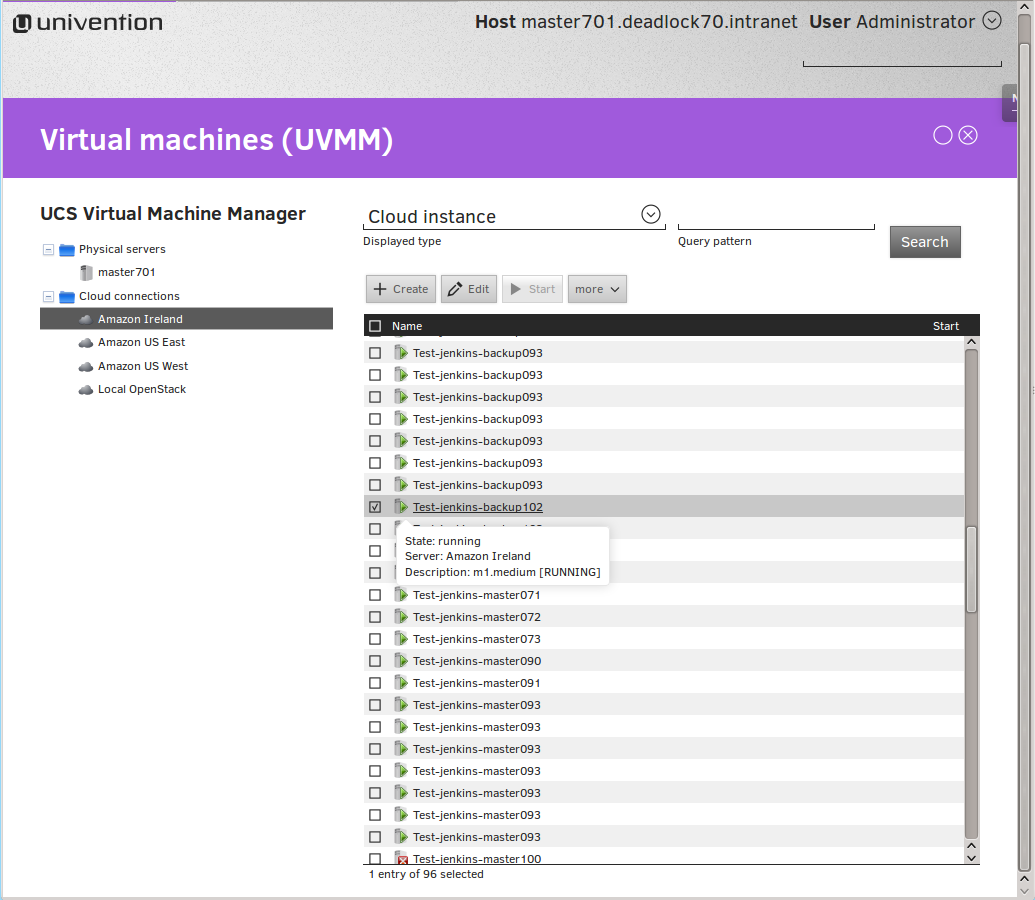Click the Physical servers folder icon
This screenshot has width=1035, height=900.
tap(67, 250)
